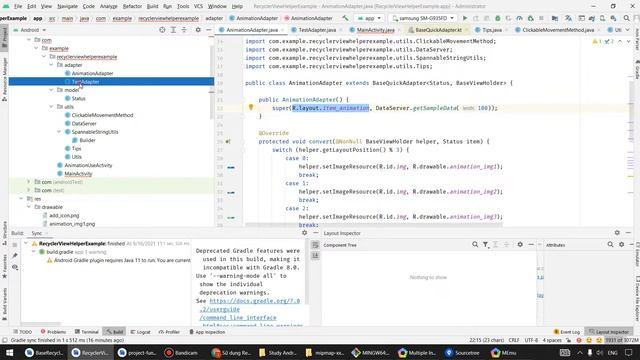The width and height of the screenshot is (640, 360).
Task: Open the Terminal tool window
Action: coord(87,332)
